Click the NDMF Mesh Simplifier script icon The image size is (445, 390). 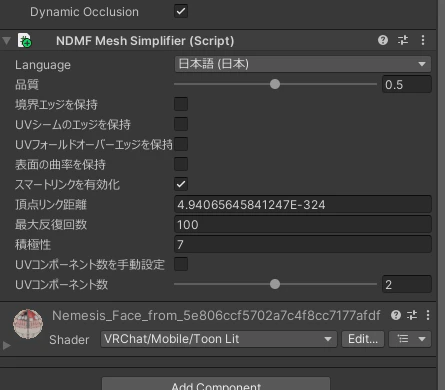pos(25,41)
